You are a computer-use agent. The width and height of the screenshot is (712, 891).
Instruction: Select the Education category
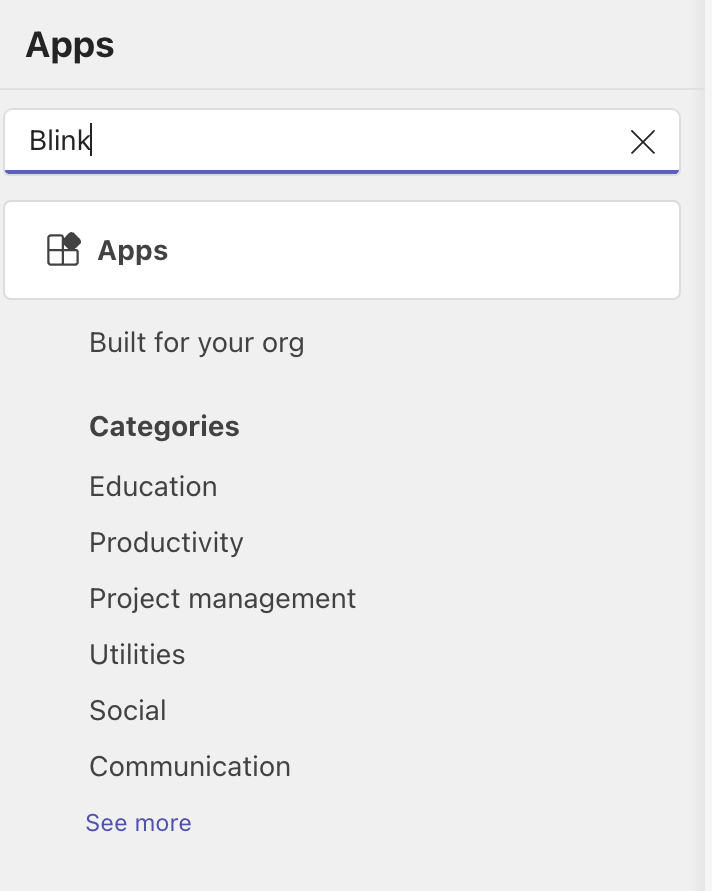[x=153, y=486]
